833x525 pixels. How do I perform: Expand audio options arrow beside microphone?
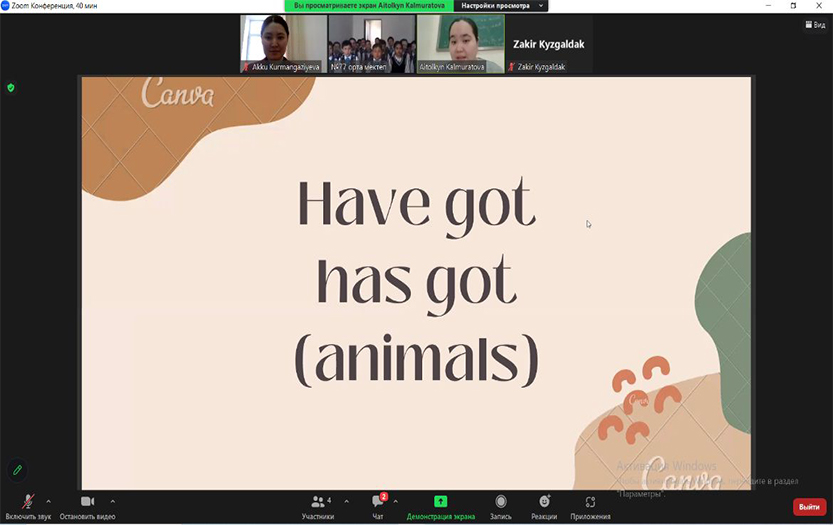click(x=48, y=501)
